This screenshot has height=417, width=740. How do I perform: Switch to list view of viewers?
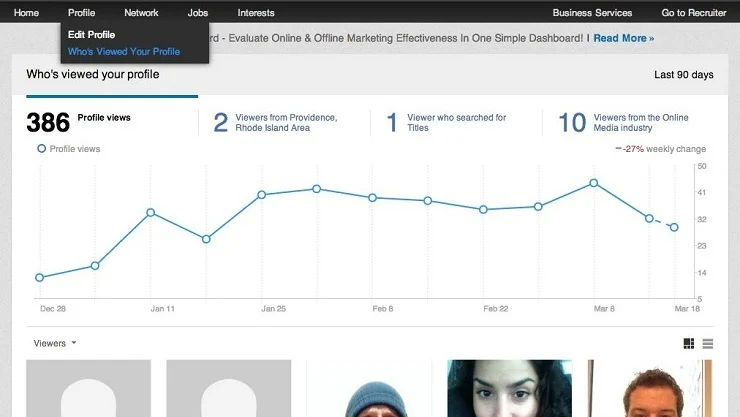[x=707, y=343]
